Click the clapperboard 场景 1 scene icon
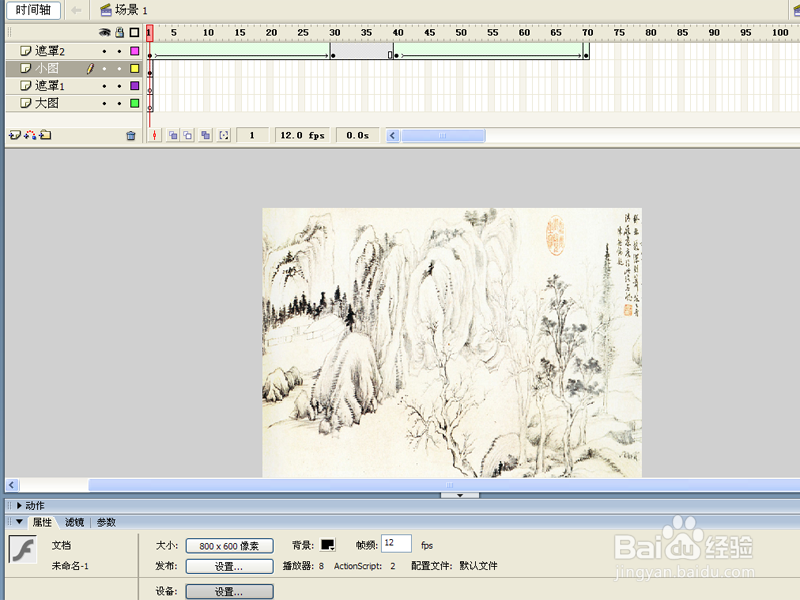This screenshot has width=800, height=600. (x=106, y=10)
